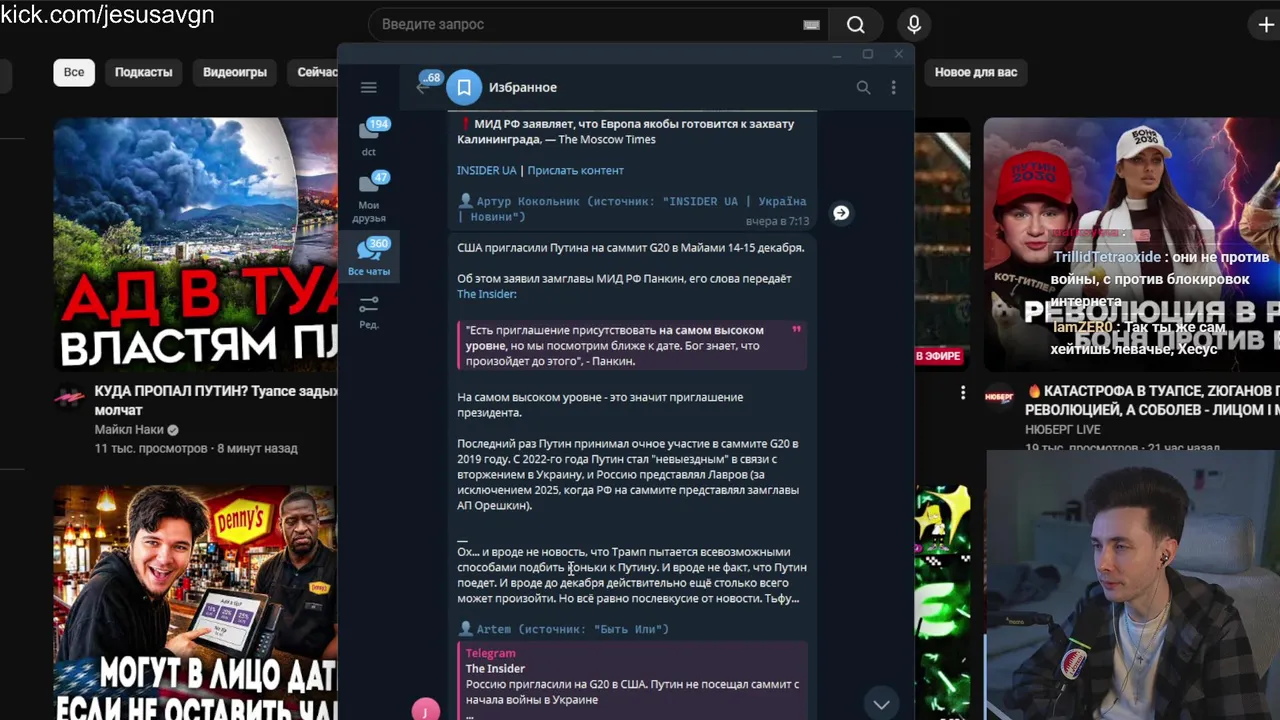Open НЮБЕРГ LIVE channel avatar
This screenshot has width=1280, height=720.
tap(999, 397)
